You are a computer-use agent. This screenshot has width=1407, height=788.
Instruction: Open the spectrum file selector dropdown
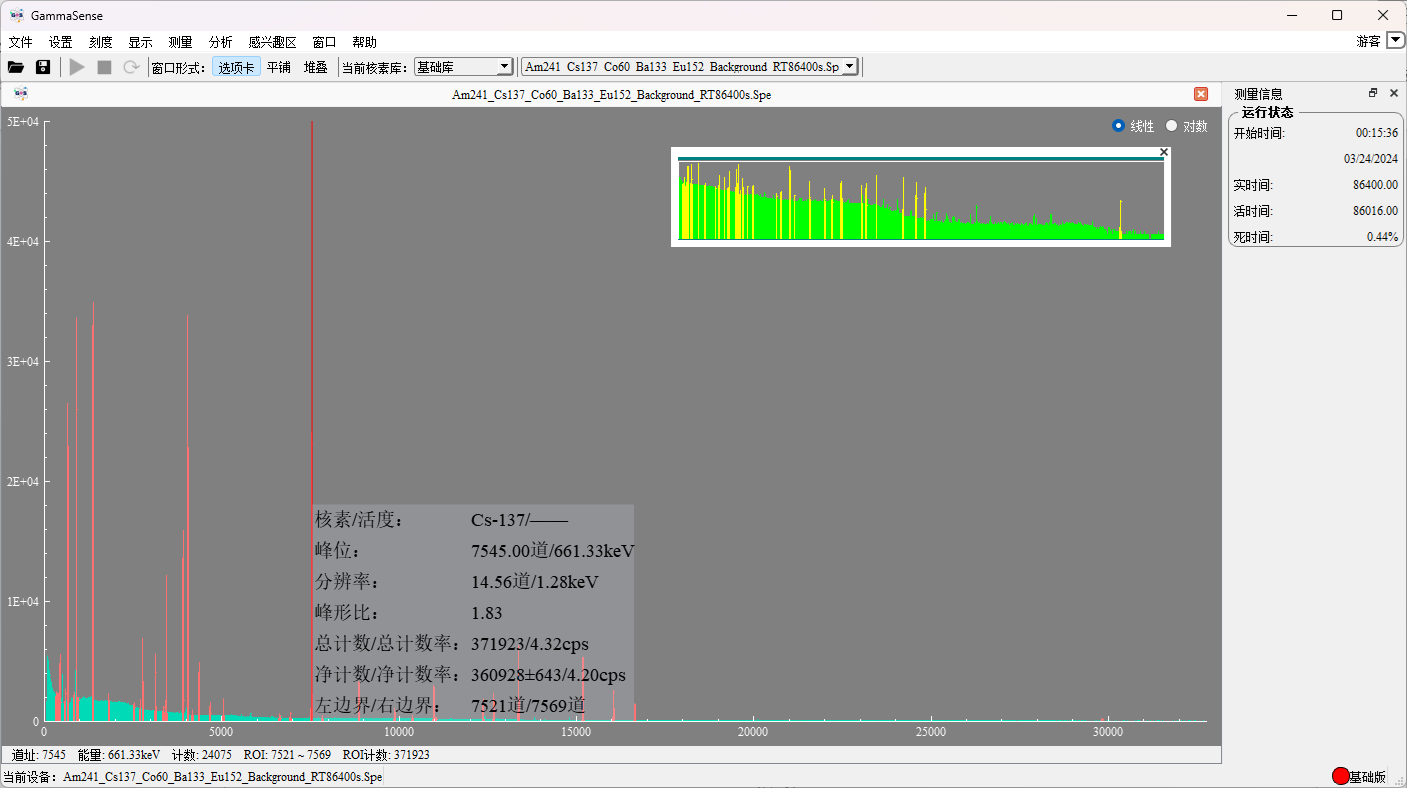point(849,67)
